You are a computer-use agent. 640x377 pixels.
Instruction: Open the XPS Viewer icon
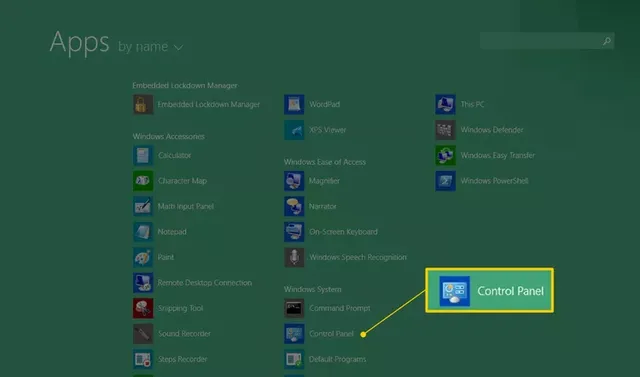click(294, 130)
